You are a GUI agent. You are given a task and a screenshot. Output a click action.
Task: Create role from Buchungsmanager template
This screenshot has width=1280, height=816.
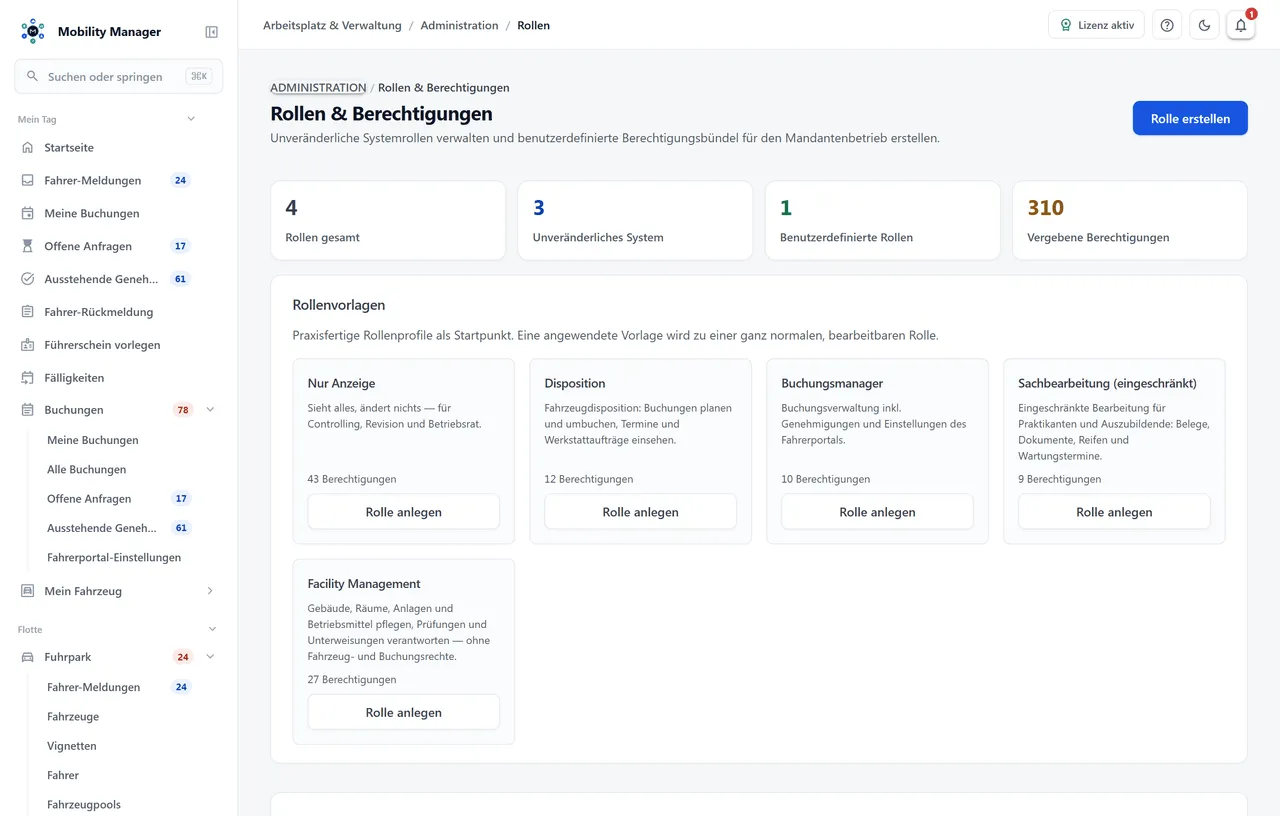[x=878, y=512]
